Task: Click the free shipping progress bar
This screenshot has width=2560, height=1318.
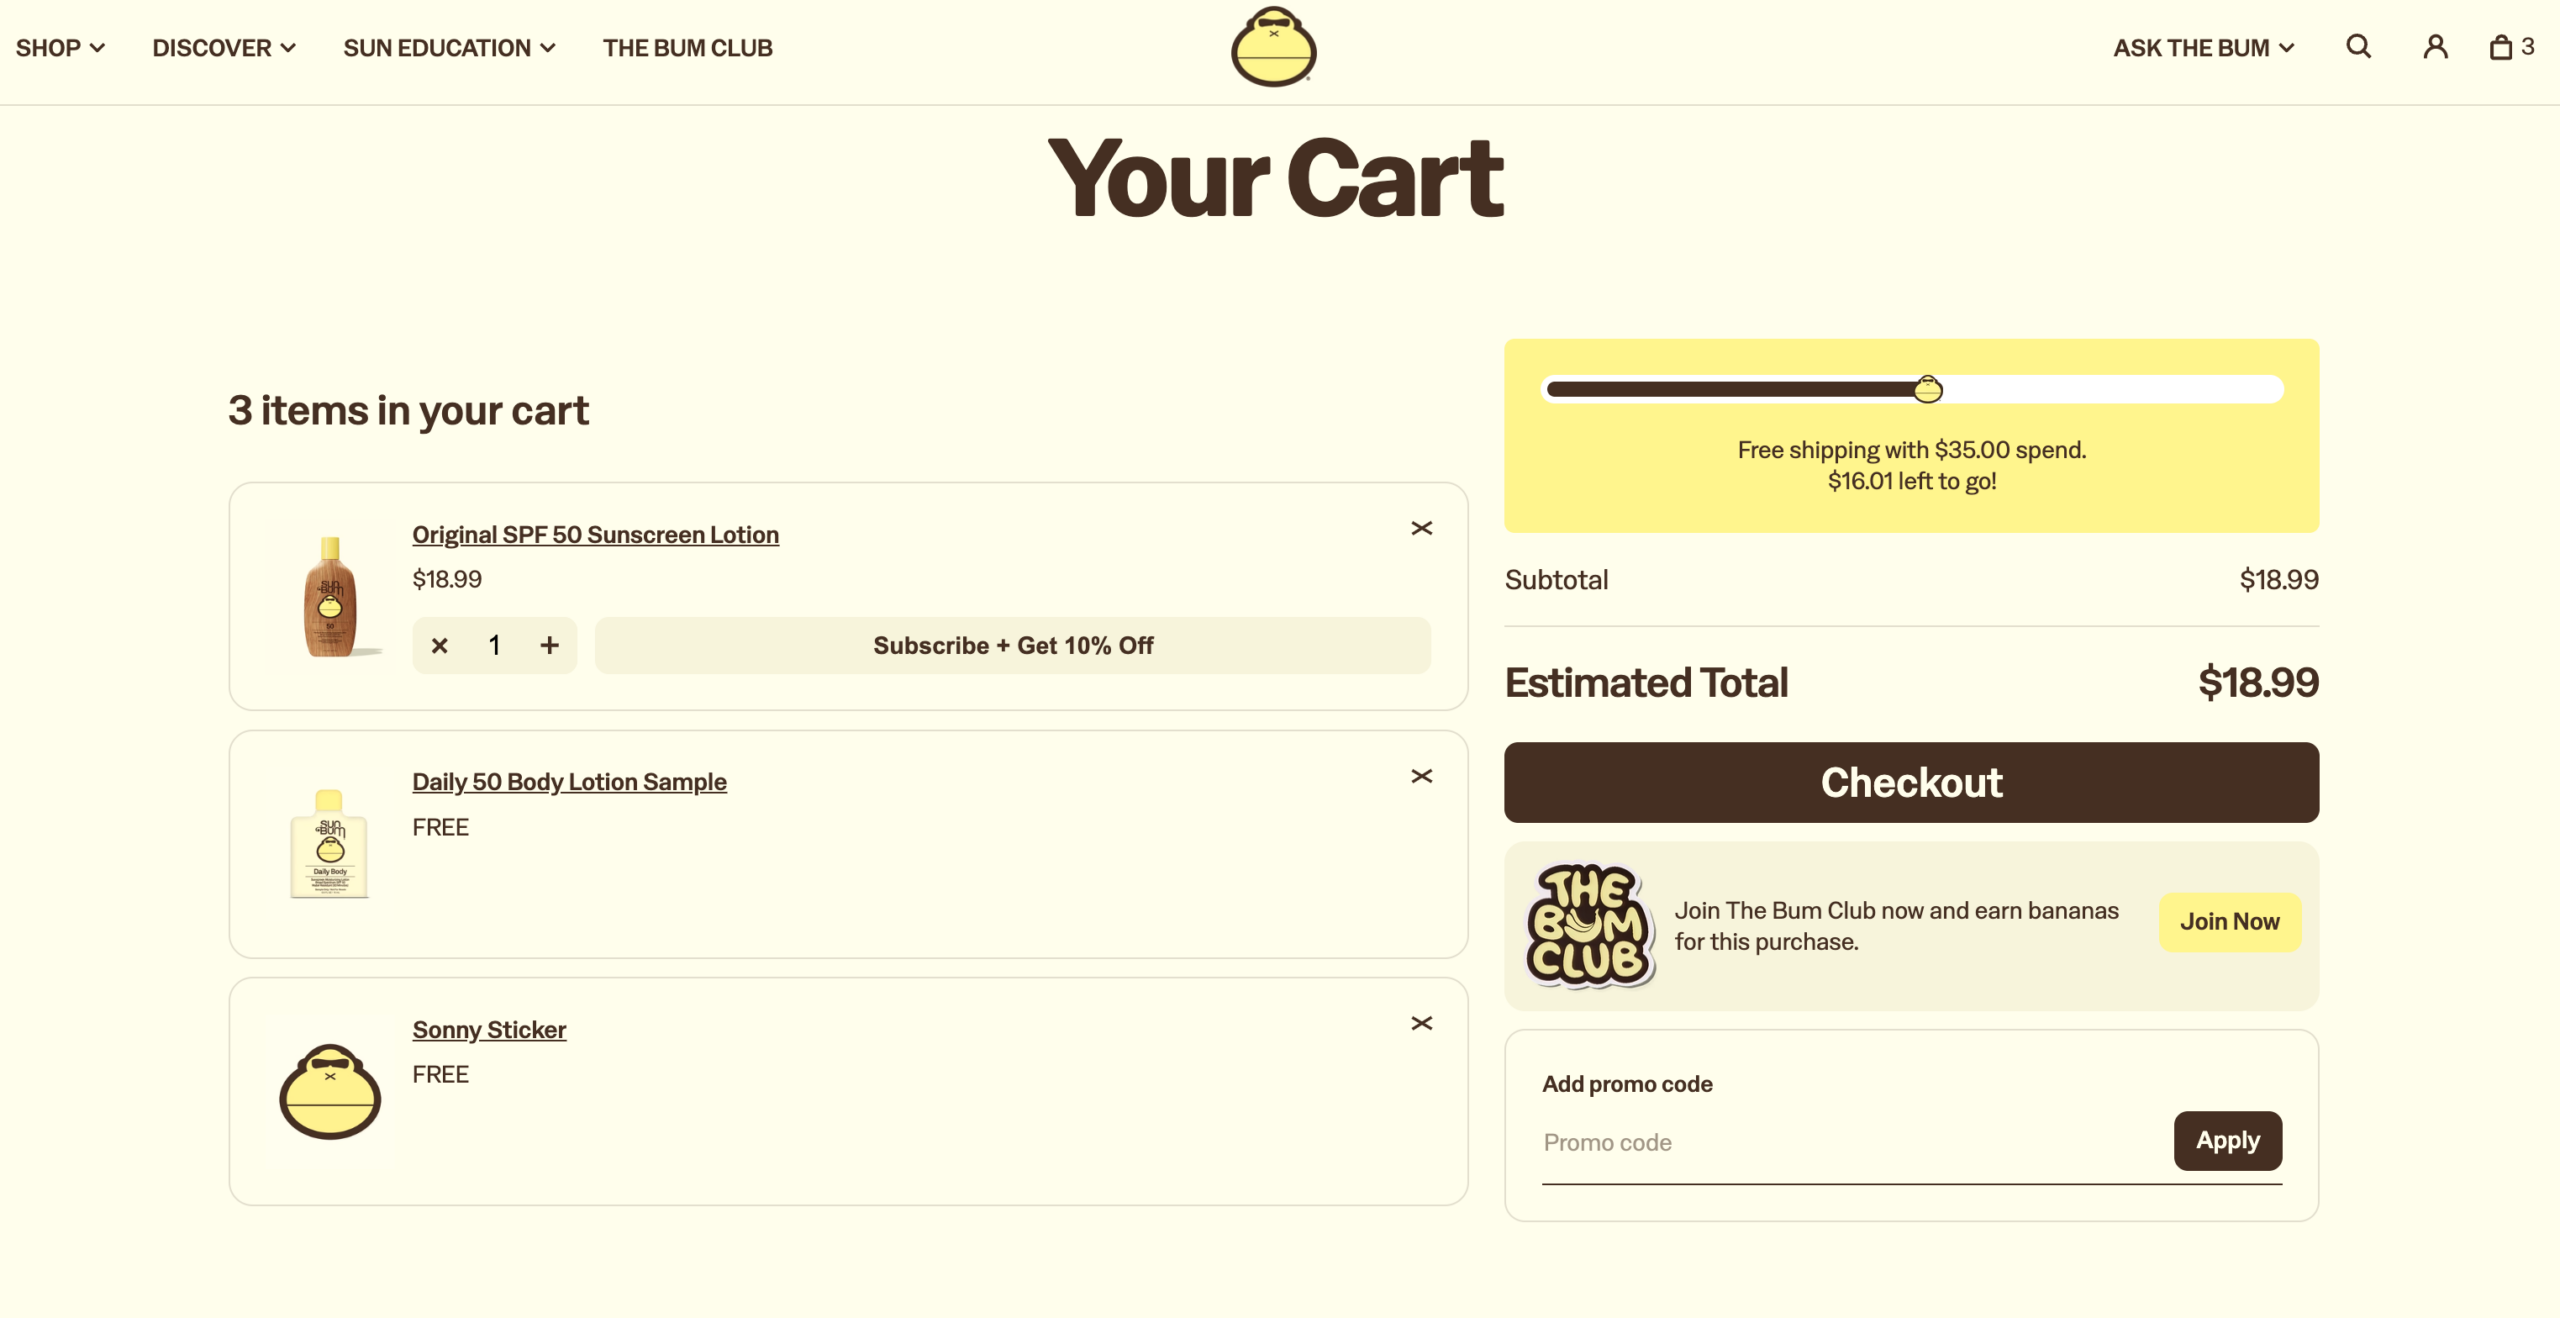Action: 1911,389
